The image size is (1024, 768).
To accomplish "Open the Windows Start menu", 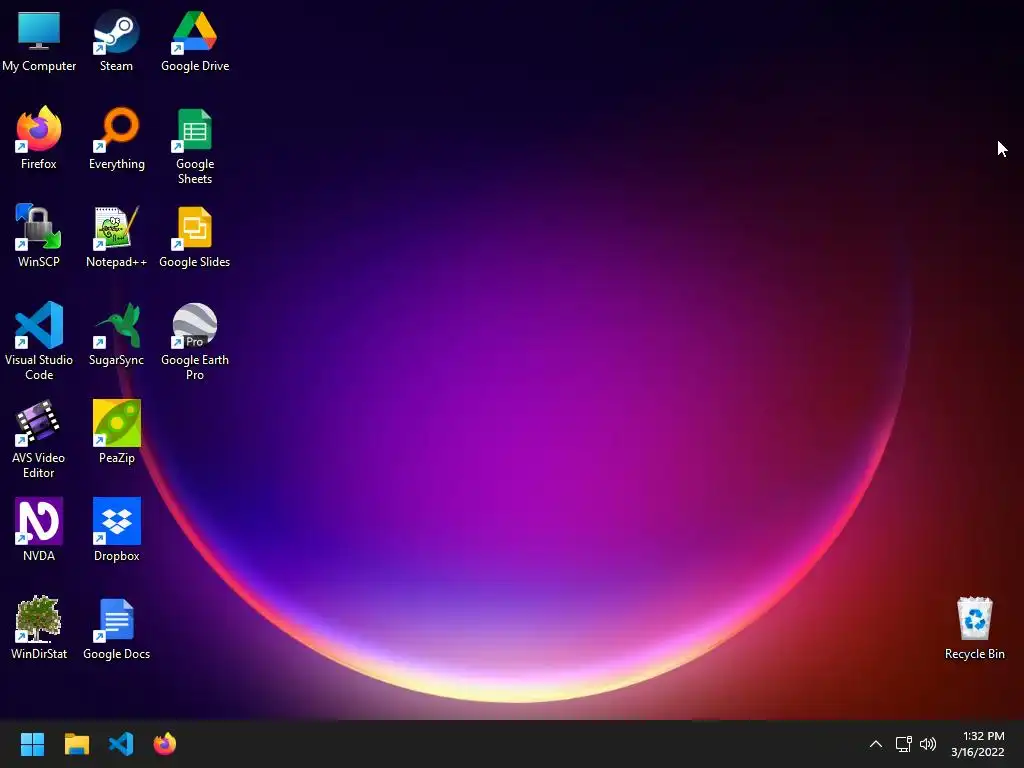I will coord(32,744).
